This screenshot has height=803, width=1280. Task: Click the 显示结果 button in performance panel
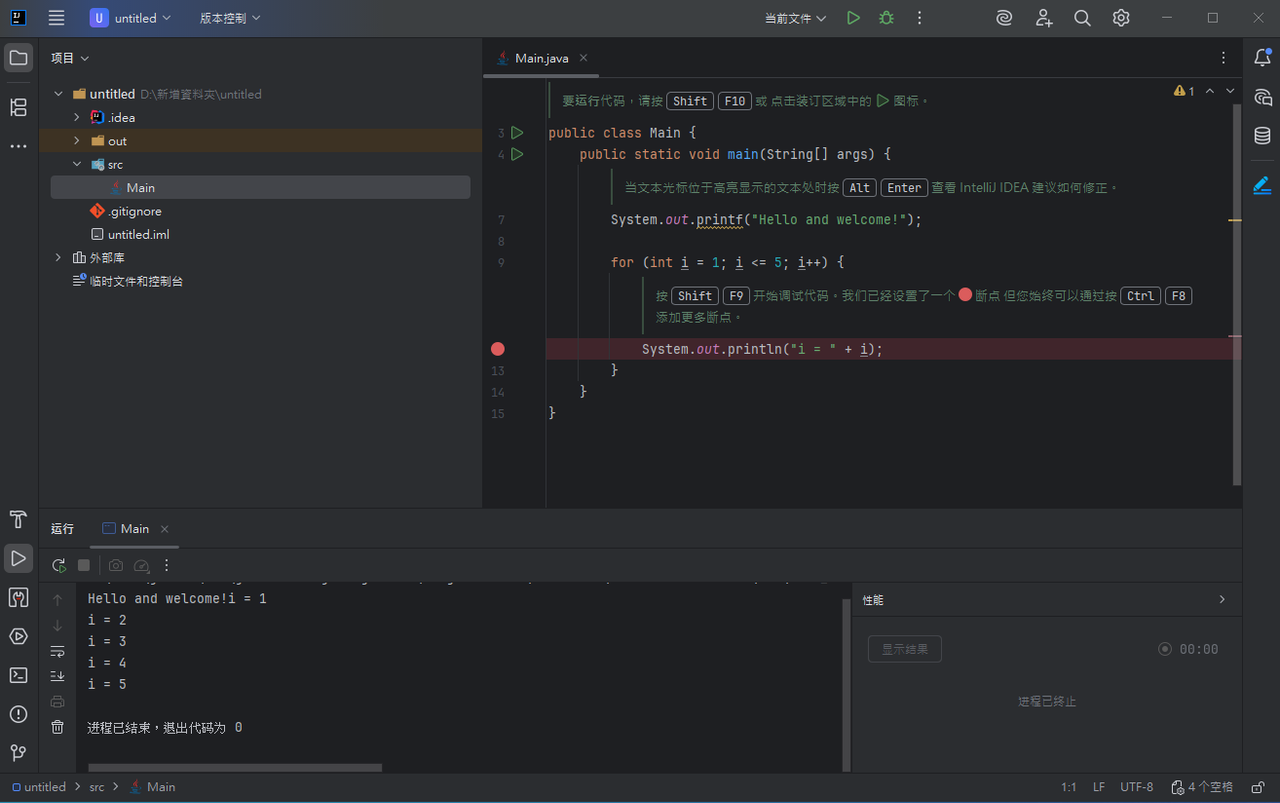(x=904, y=649)
